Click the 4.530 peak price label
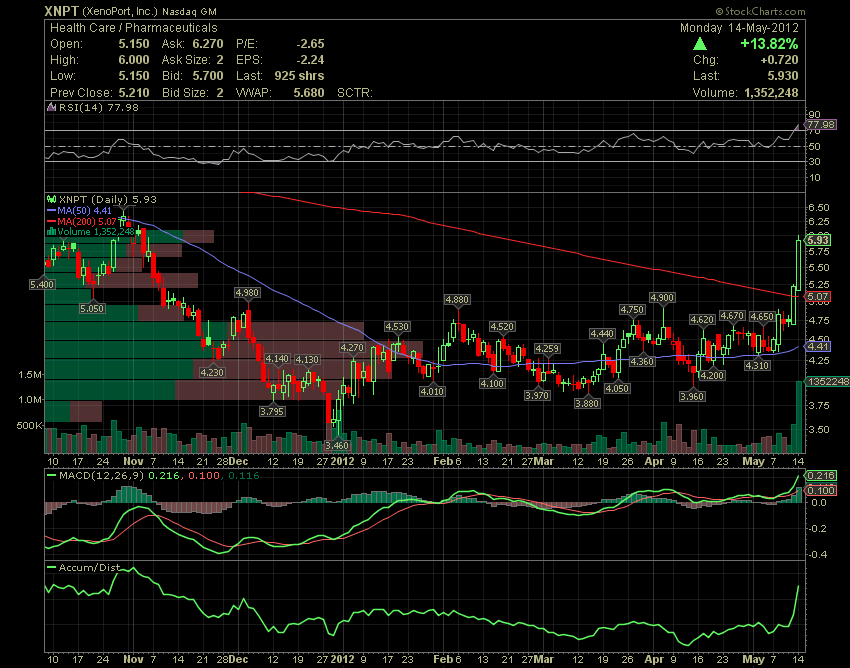 coord(397,326)
